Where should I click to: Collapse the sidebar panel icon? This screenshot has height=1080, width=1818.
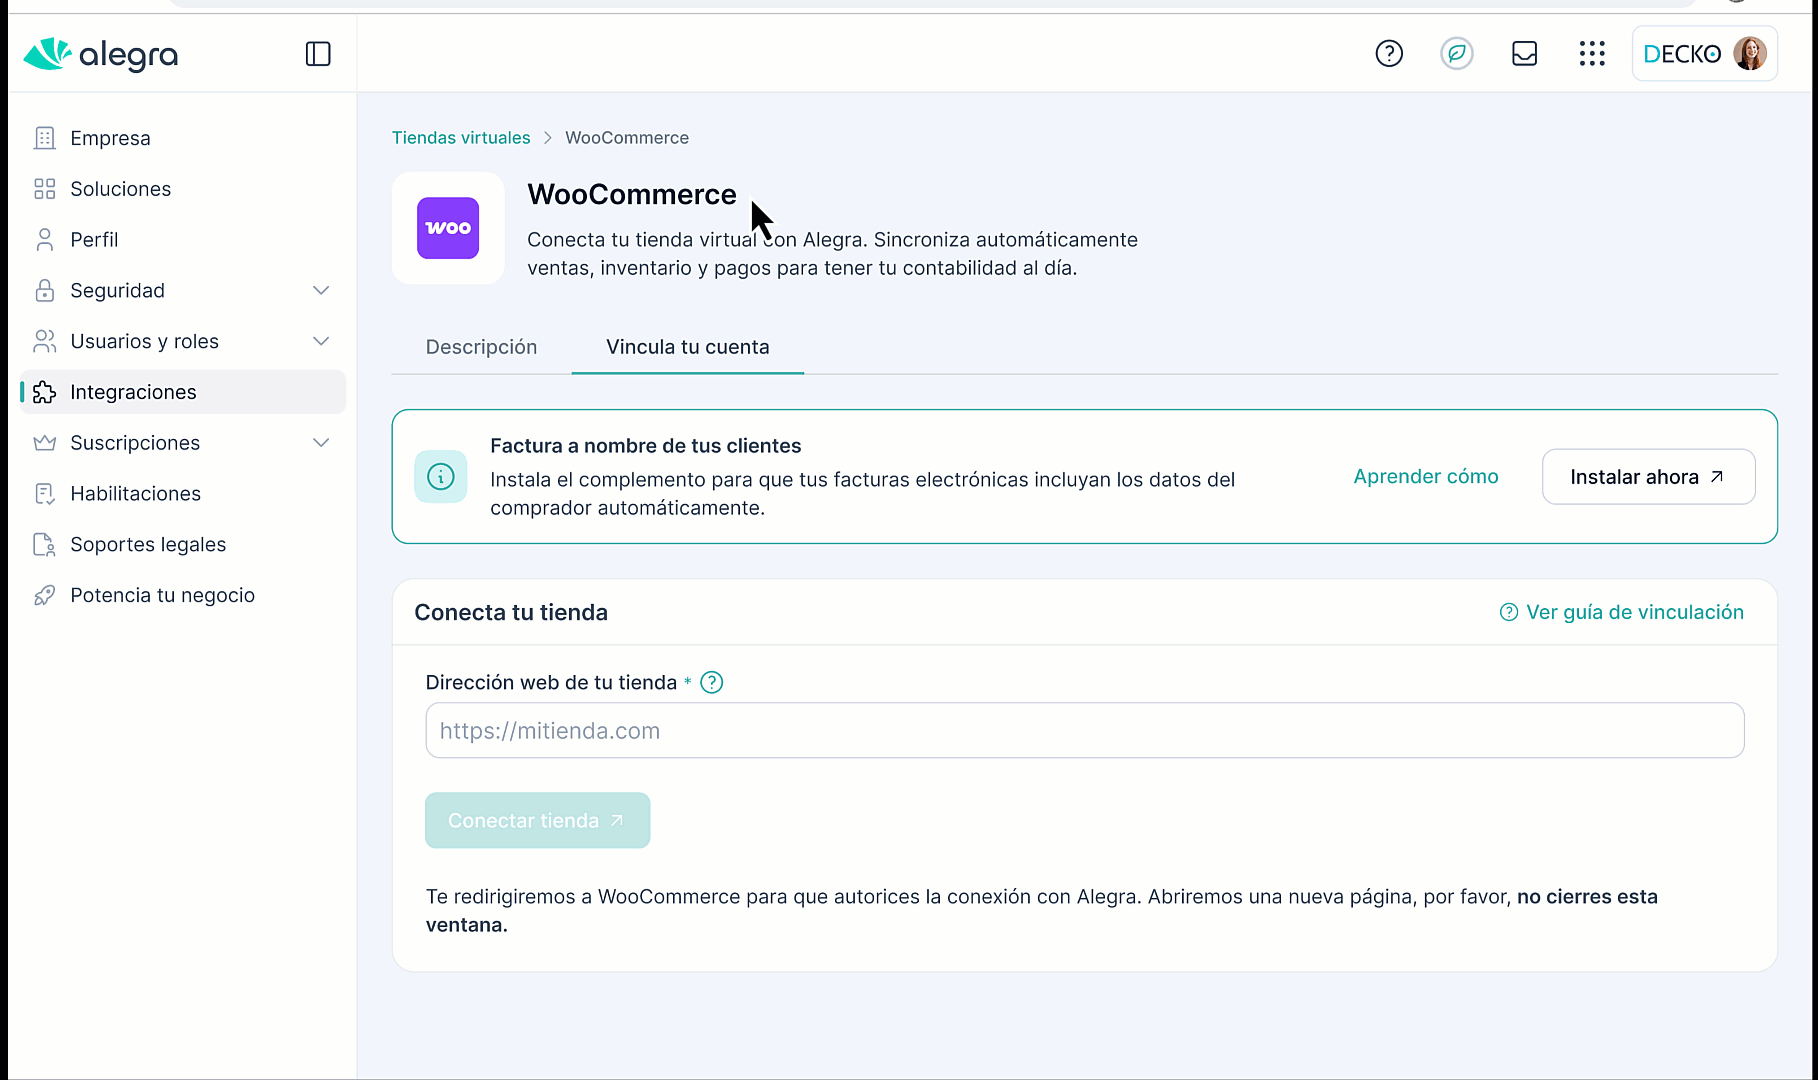point(318,54)
